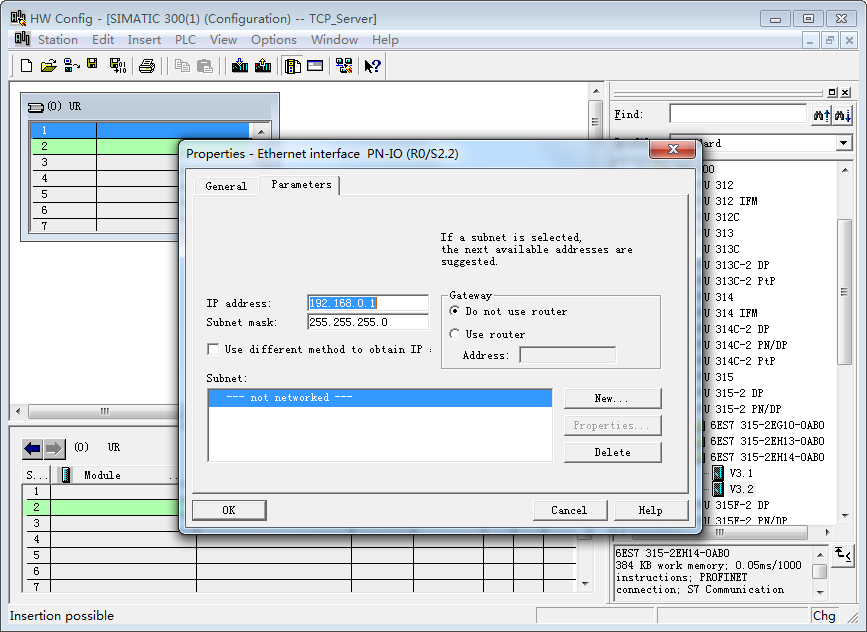Click Upload from Module toolbar icon

tap(263, 66)
